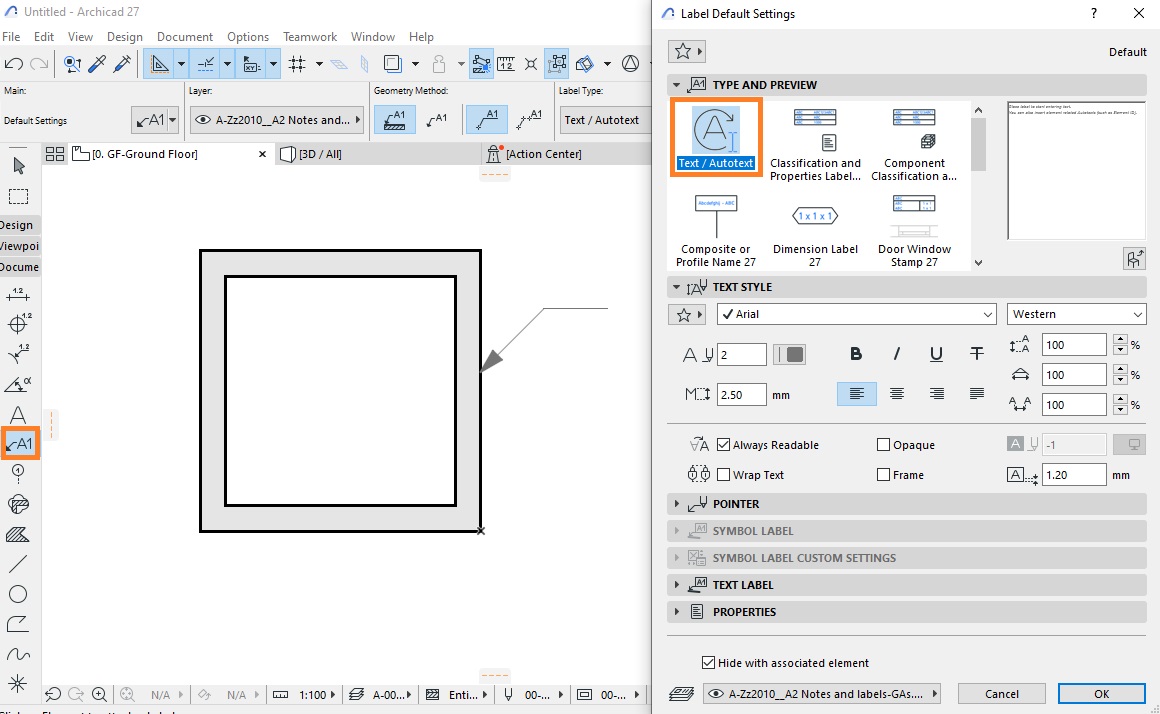Click the text pen color swatch

tap(789, 354)
